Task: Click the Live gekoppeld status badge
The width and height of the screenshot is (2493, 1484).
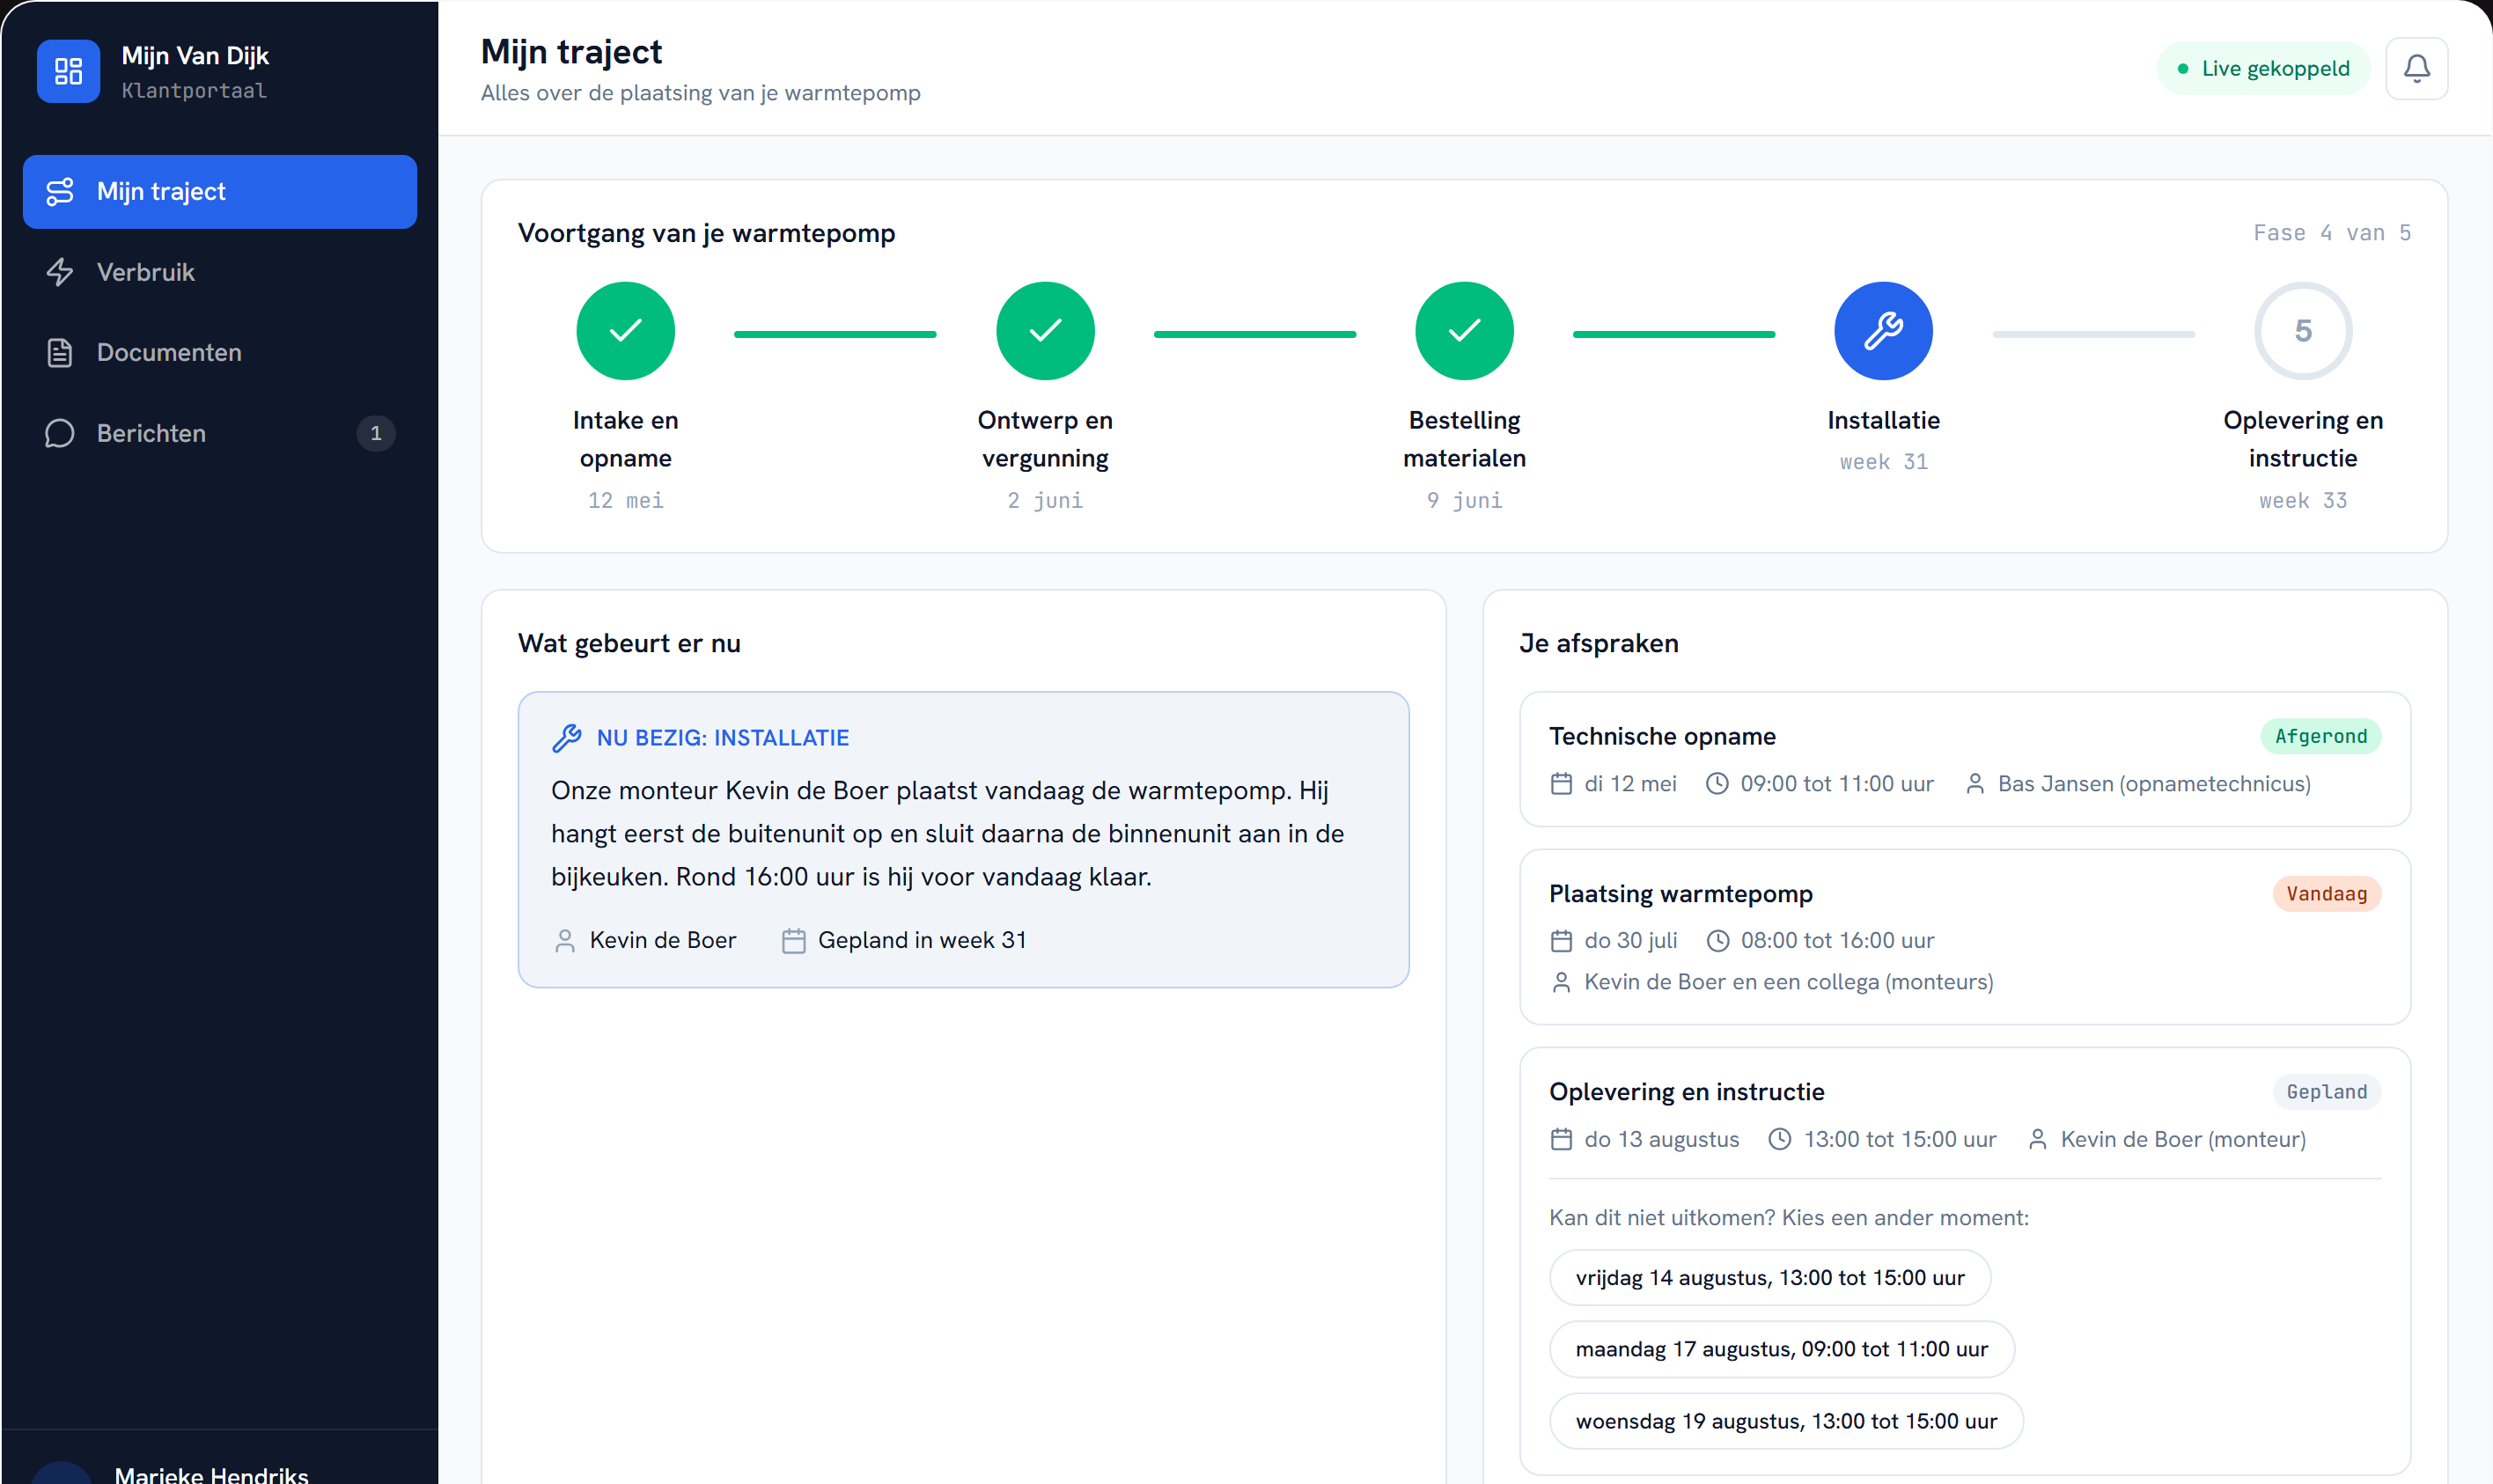Action: (x=2263, y=68)
